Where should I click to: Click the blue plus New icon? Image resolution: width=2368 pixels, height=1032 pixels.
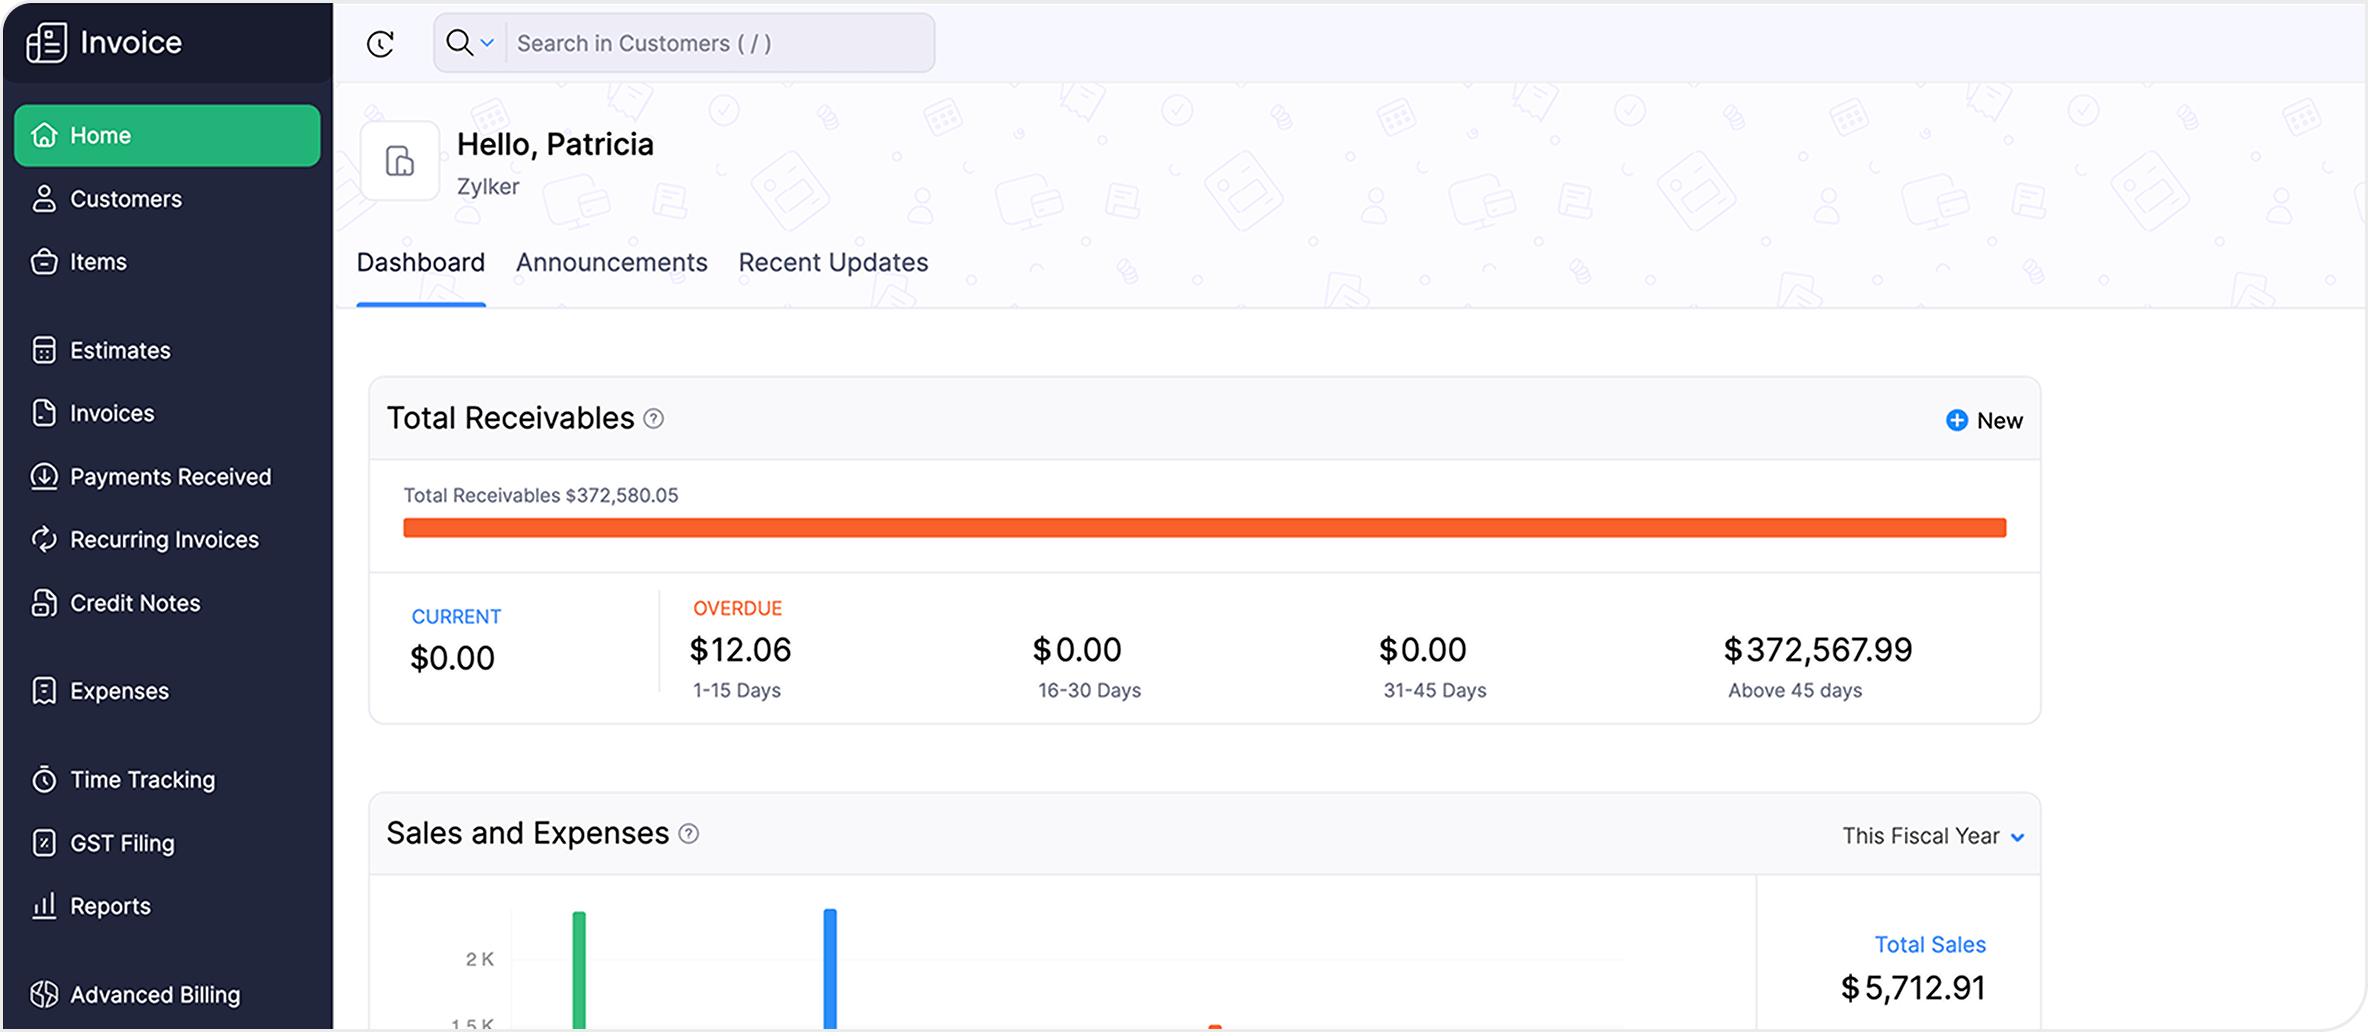[1956, 420]
